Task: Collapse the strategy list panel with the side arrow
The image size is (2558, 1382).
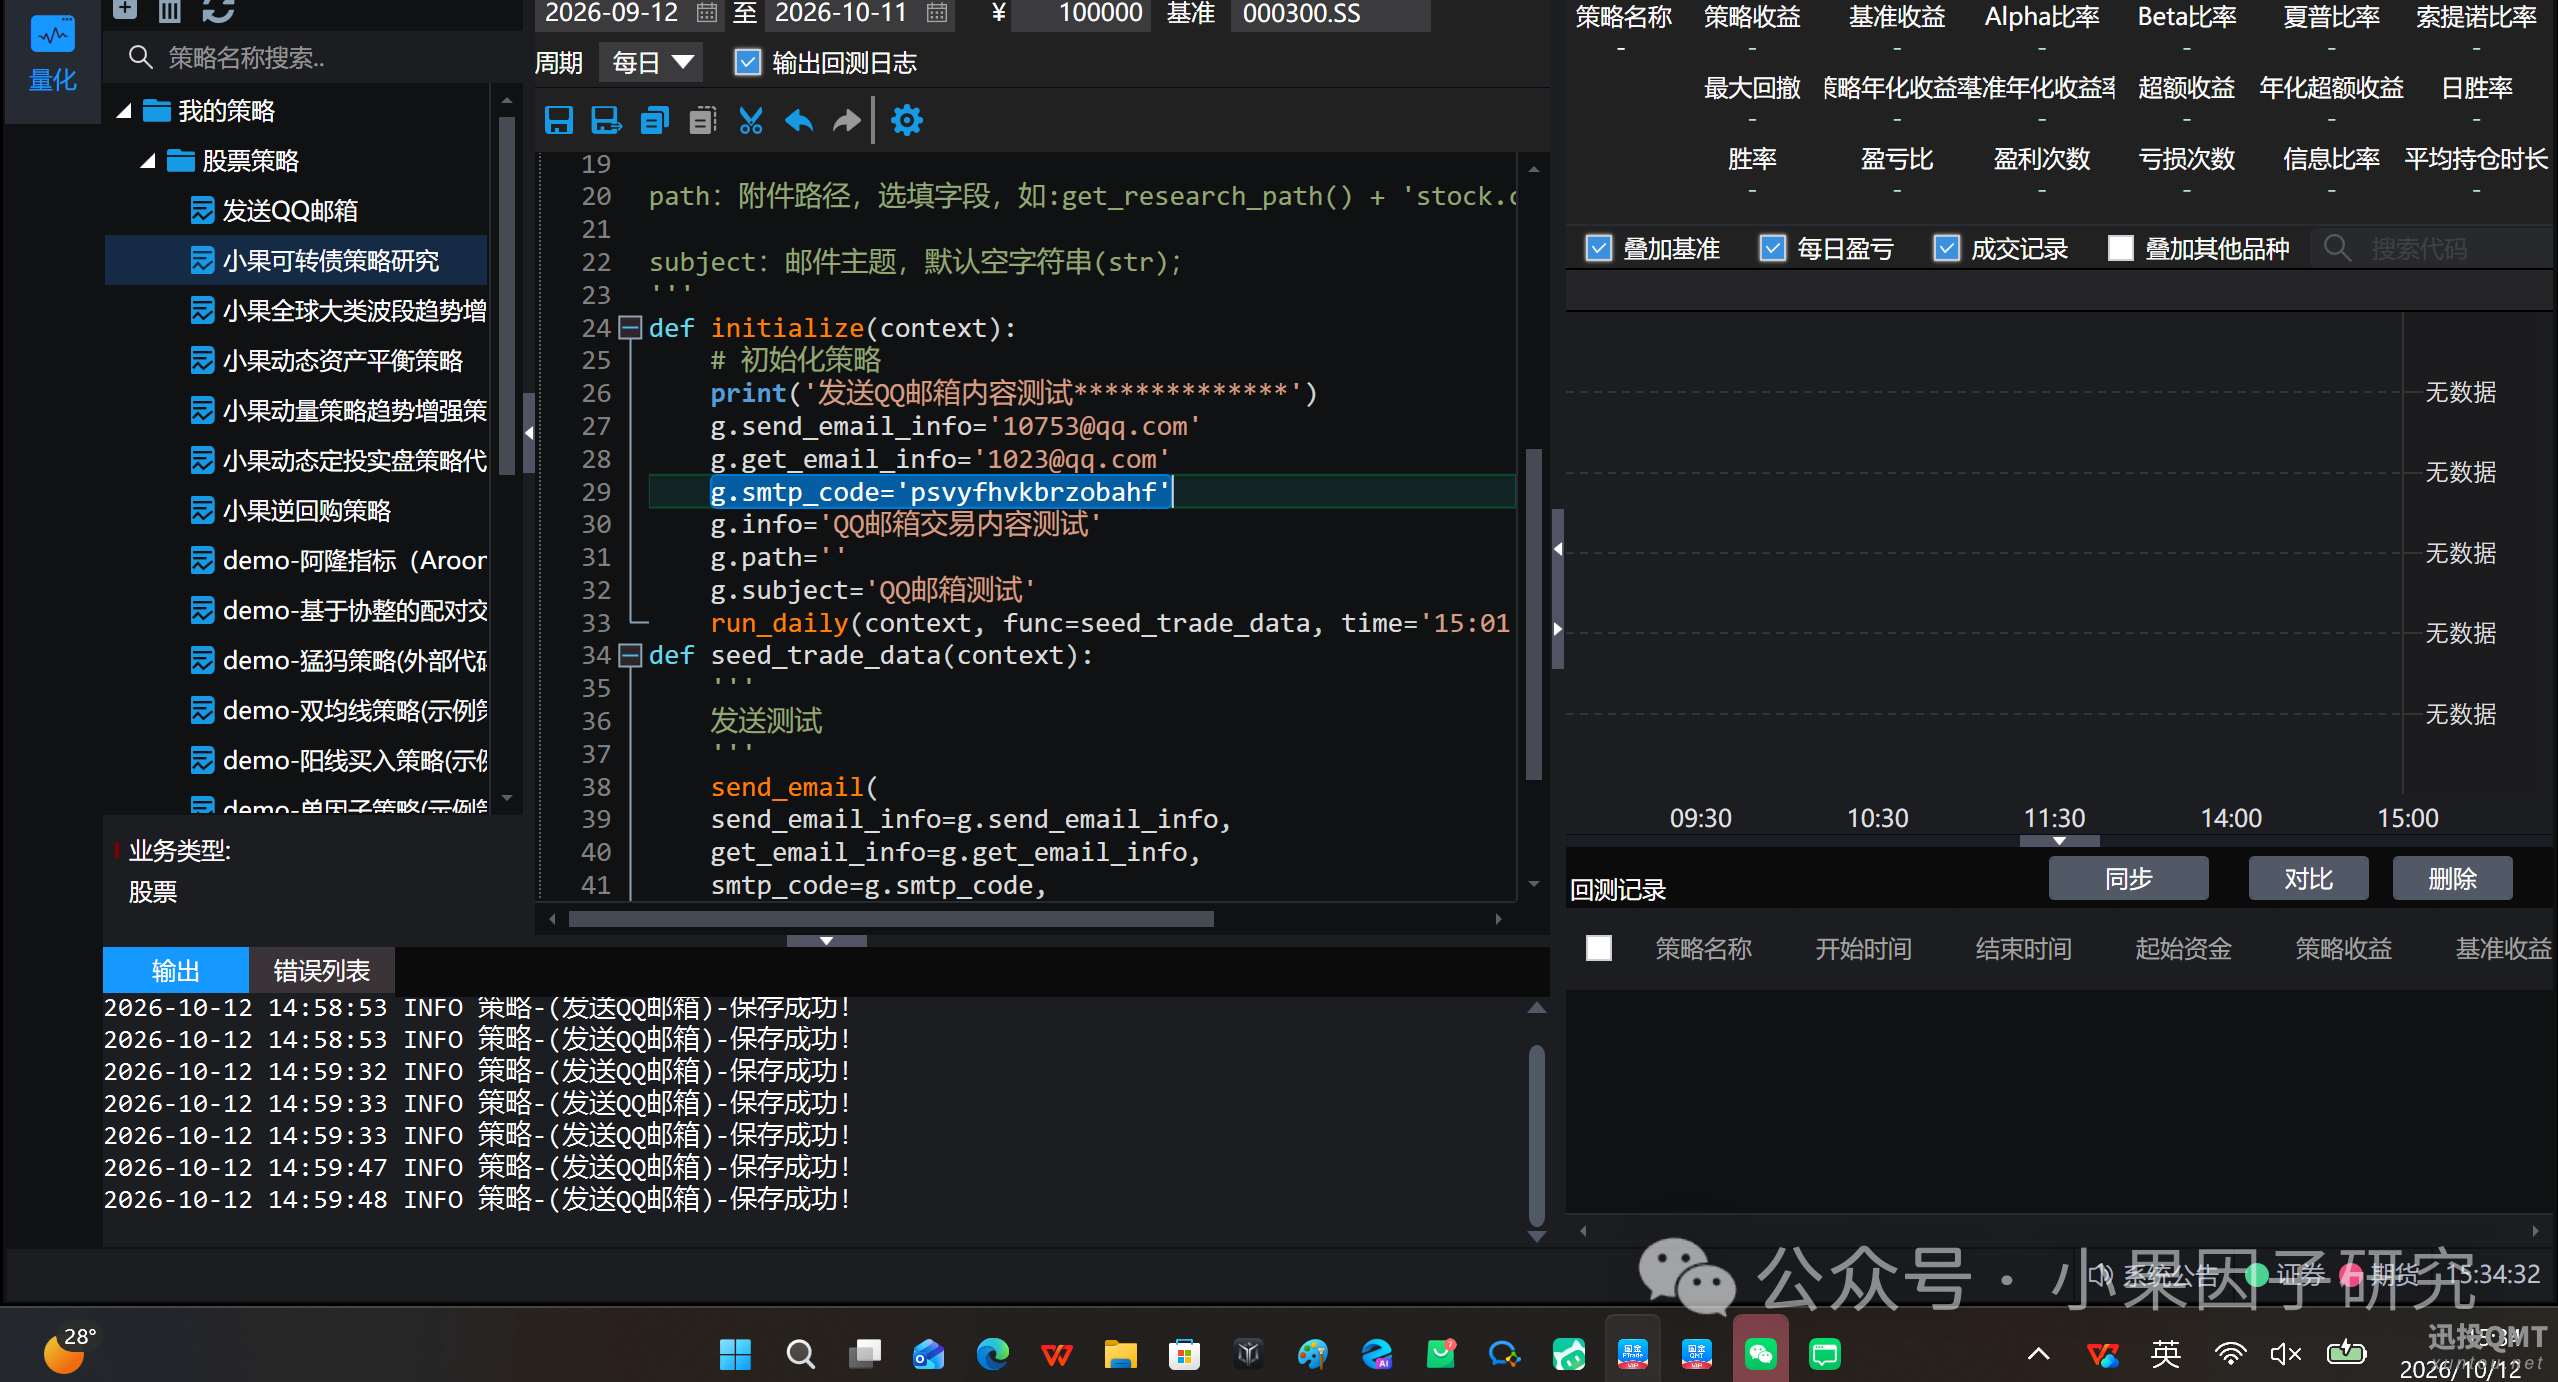Action: point(529,433)
